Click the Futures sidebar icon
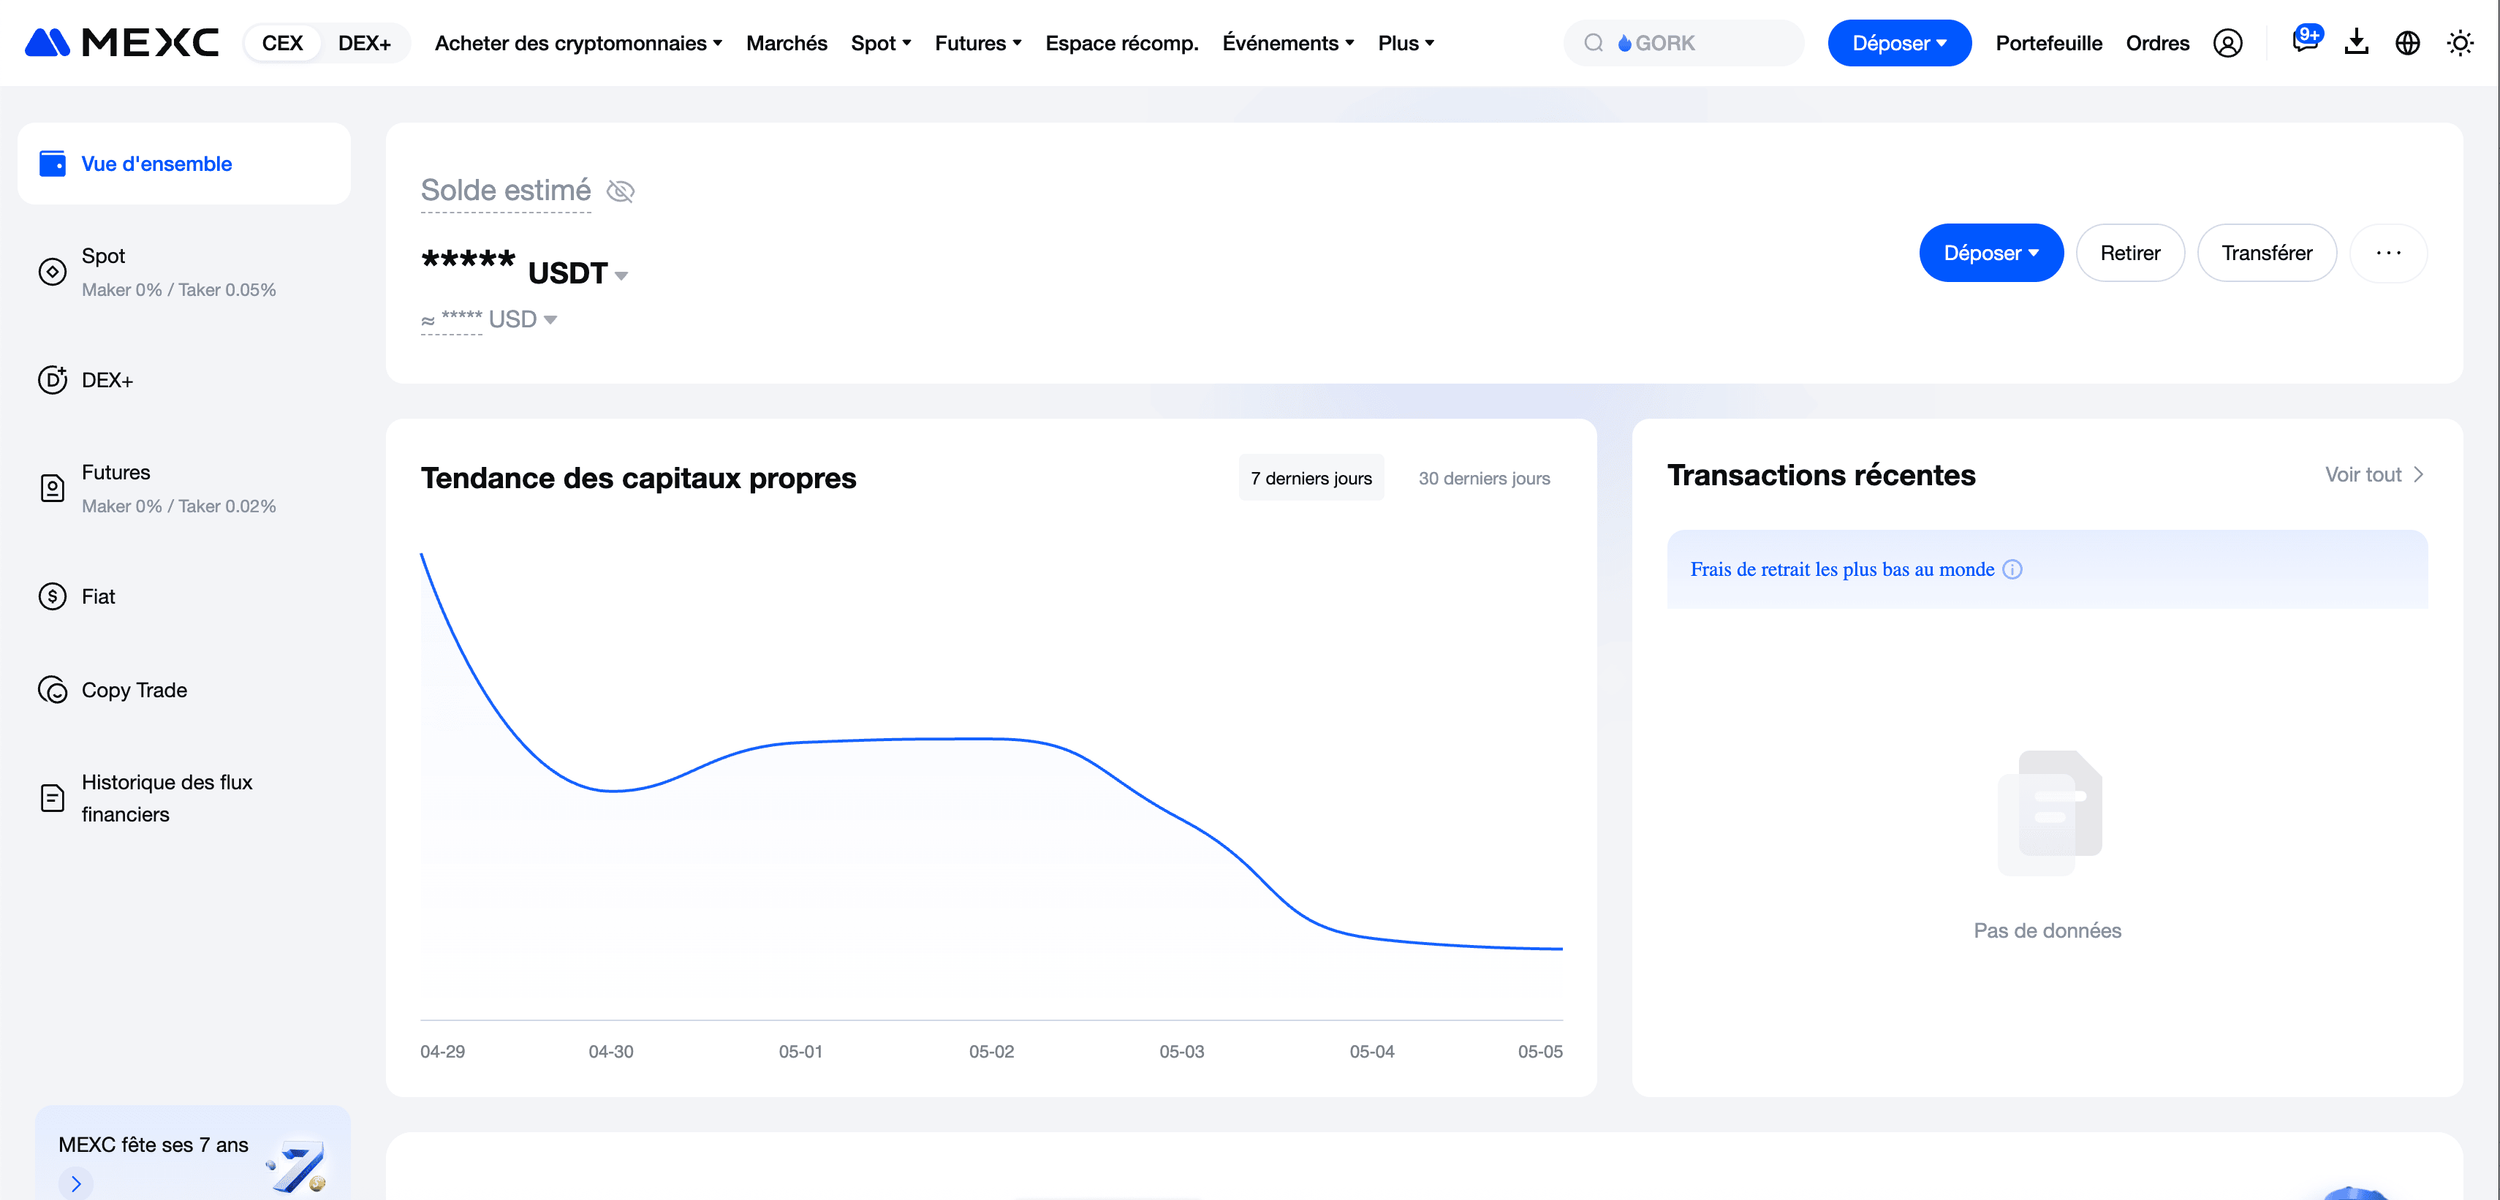 pos(52,488)
